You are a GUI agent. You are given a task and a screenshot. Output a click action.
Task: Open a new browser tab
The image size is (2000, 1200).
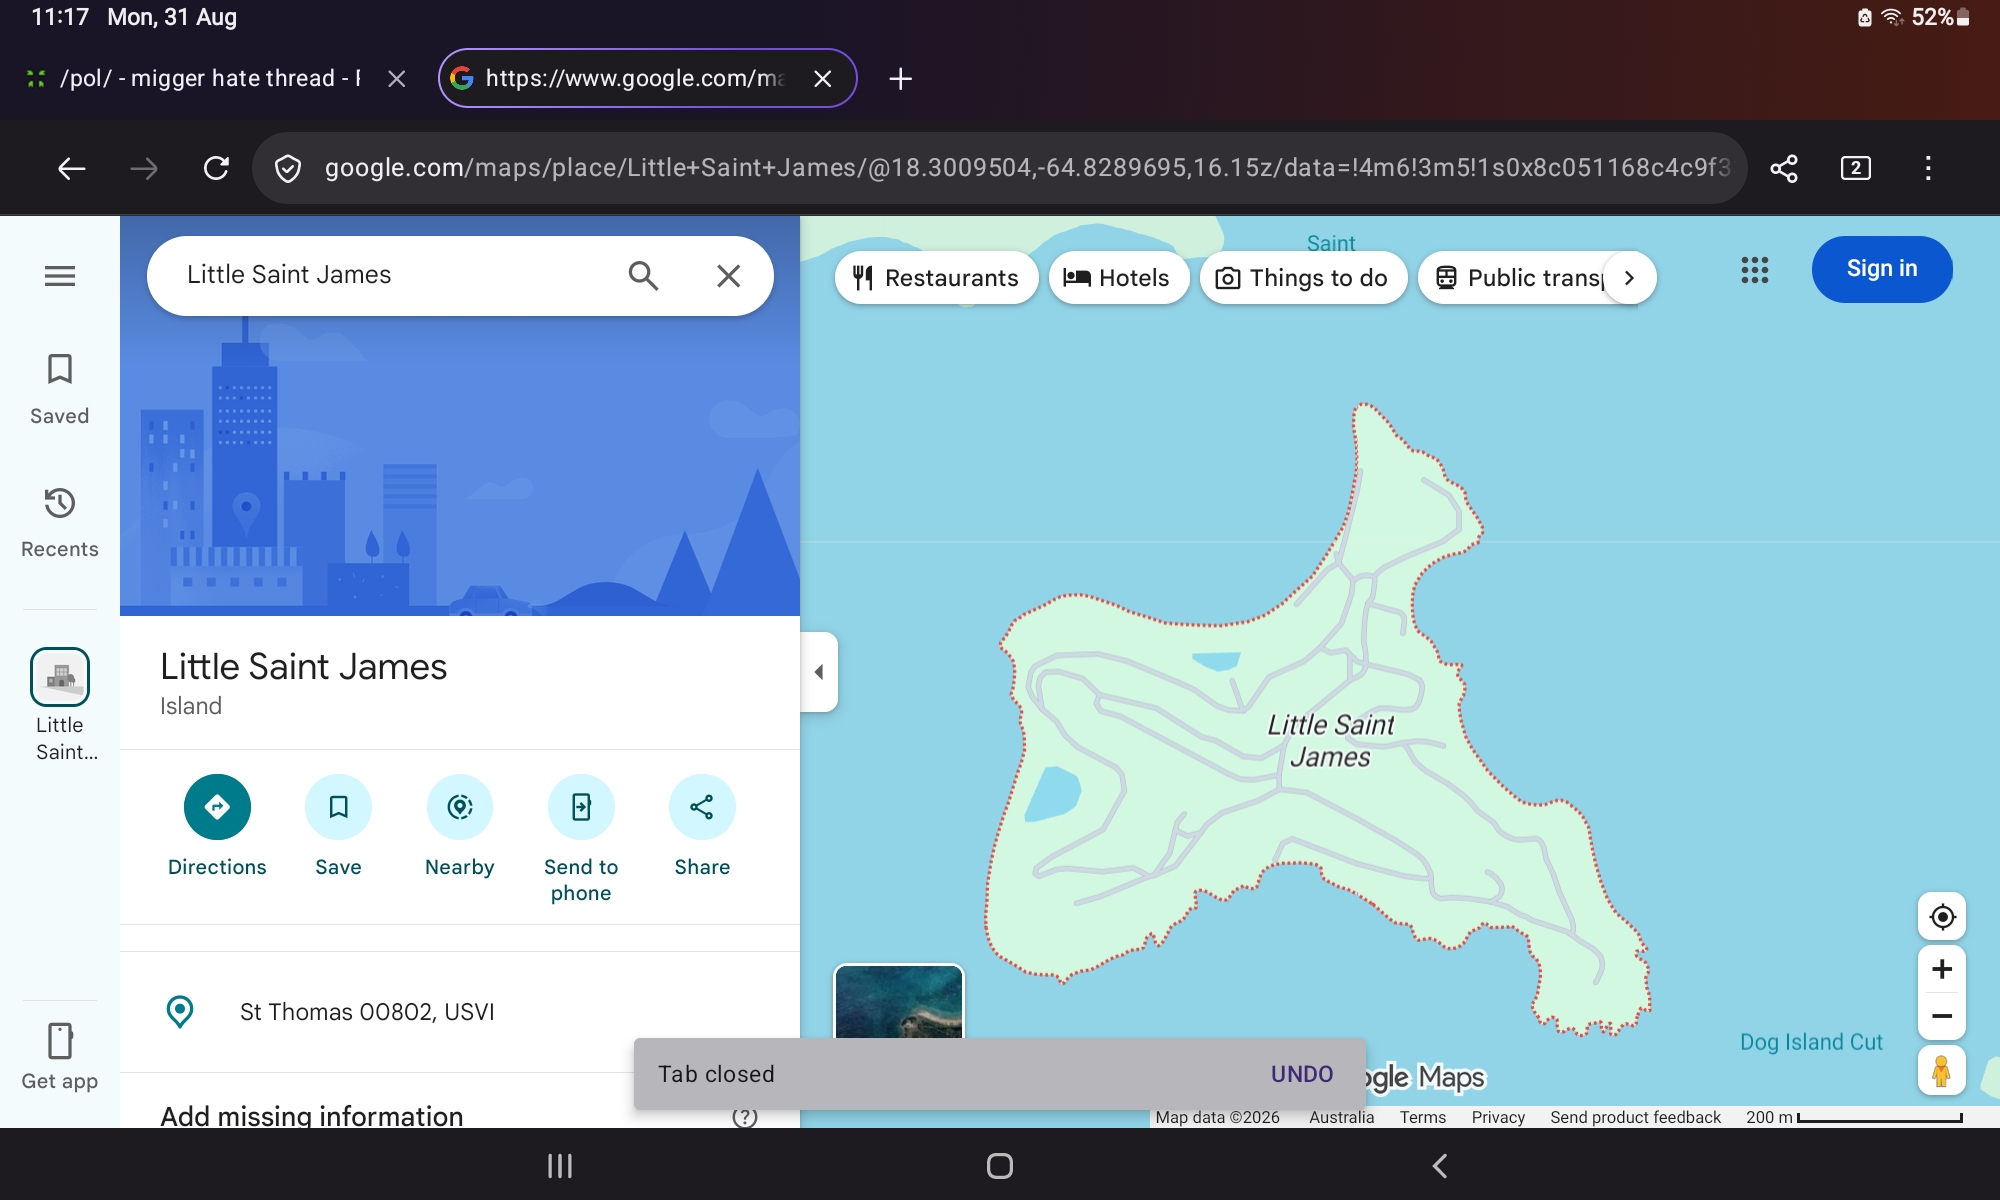click(900, 78)
